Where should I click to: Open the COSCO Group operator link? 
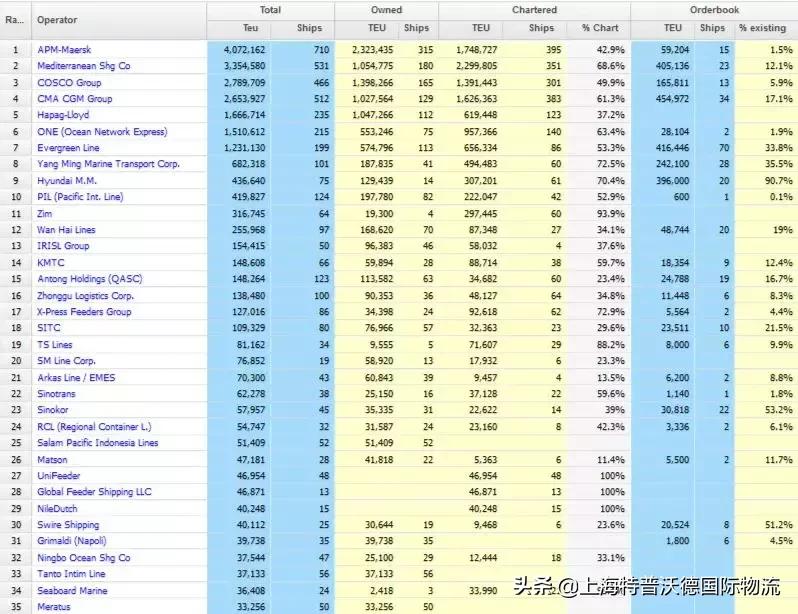pos(69,82)
